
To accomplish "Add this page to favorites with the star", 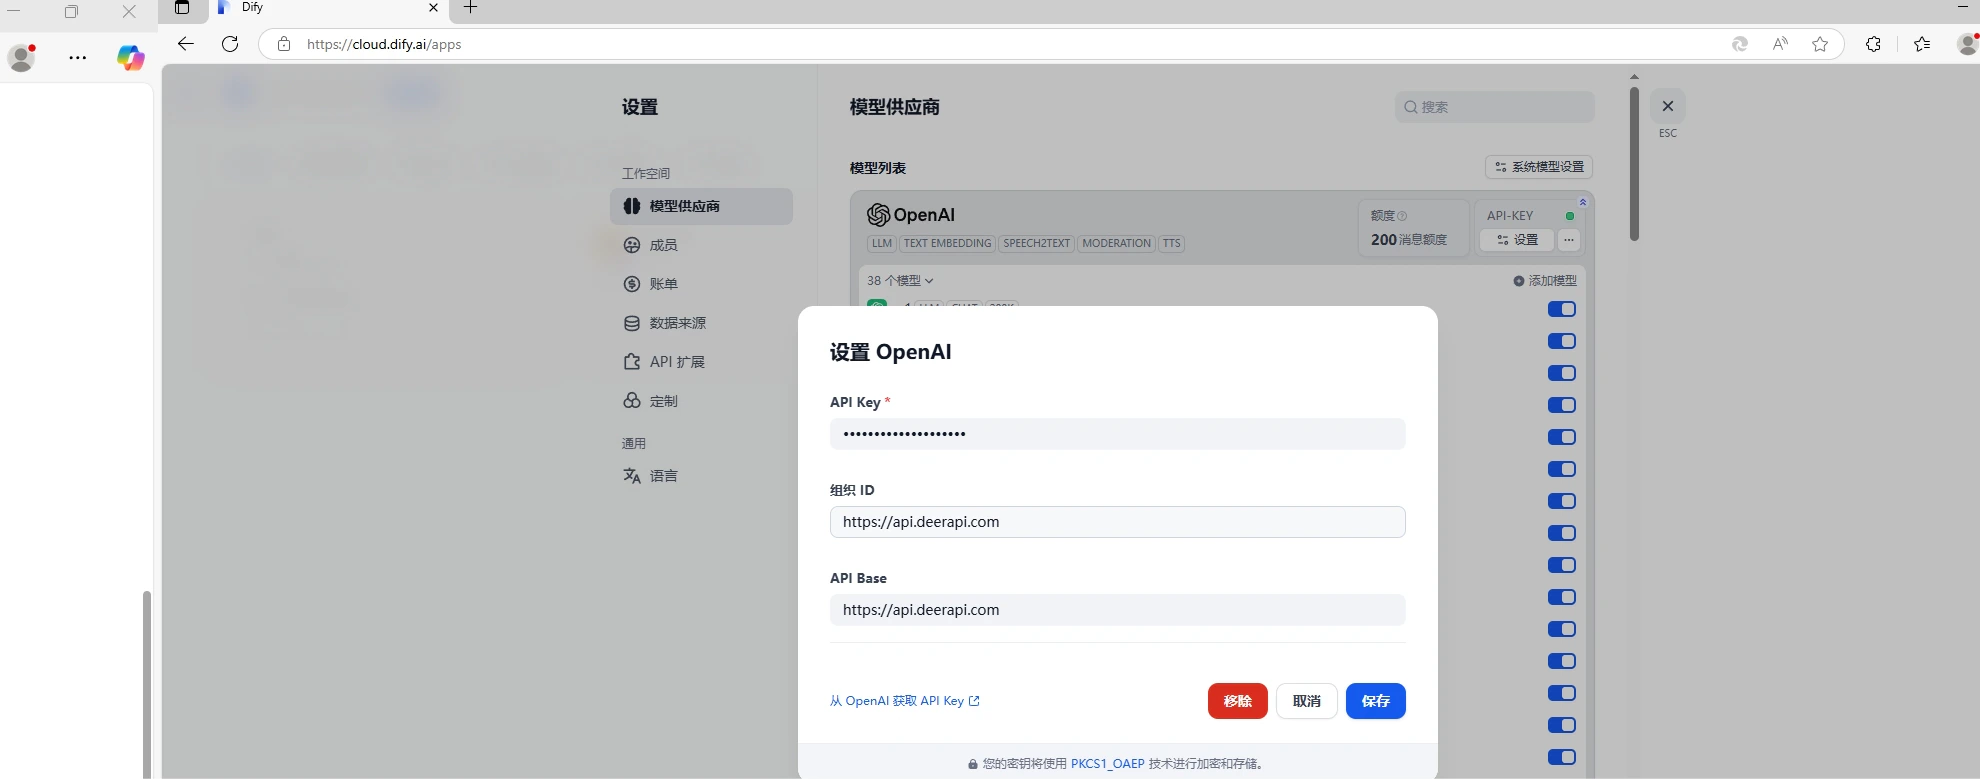I will pos(1820,44).
